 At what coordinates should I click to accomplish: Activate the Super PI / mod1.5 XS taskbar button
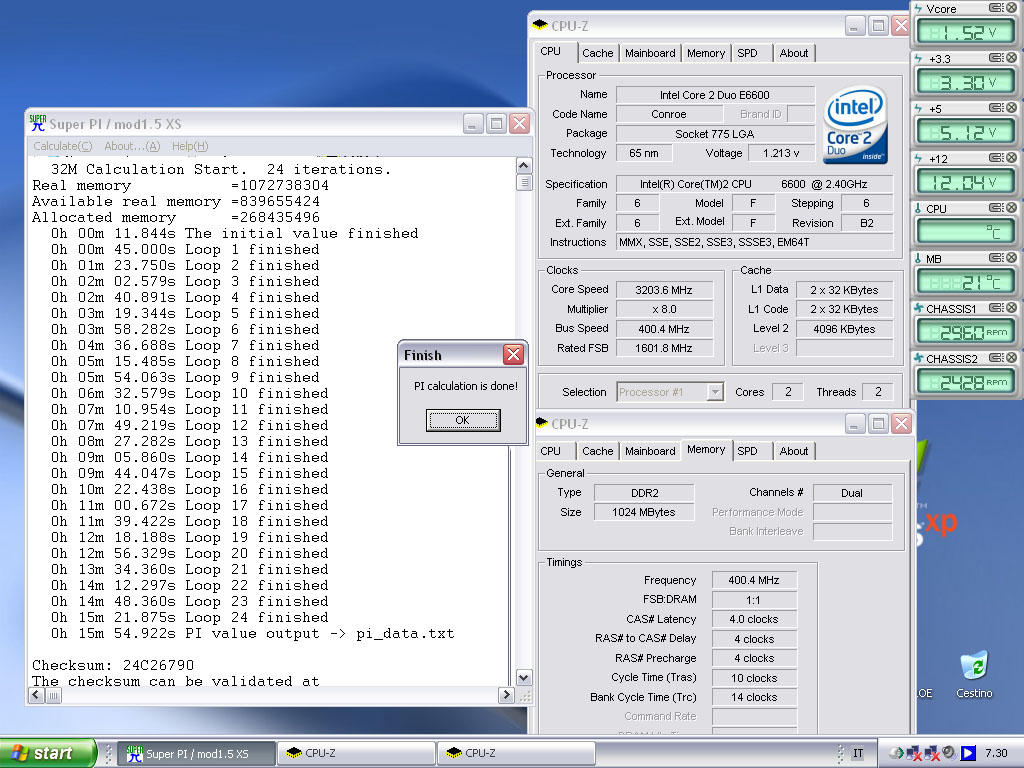tap(197, 753)
